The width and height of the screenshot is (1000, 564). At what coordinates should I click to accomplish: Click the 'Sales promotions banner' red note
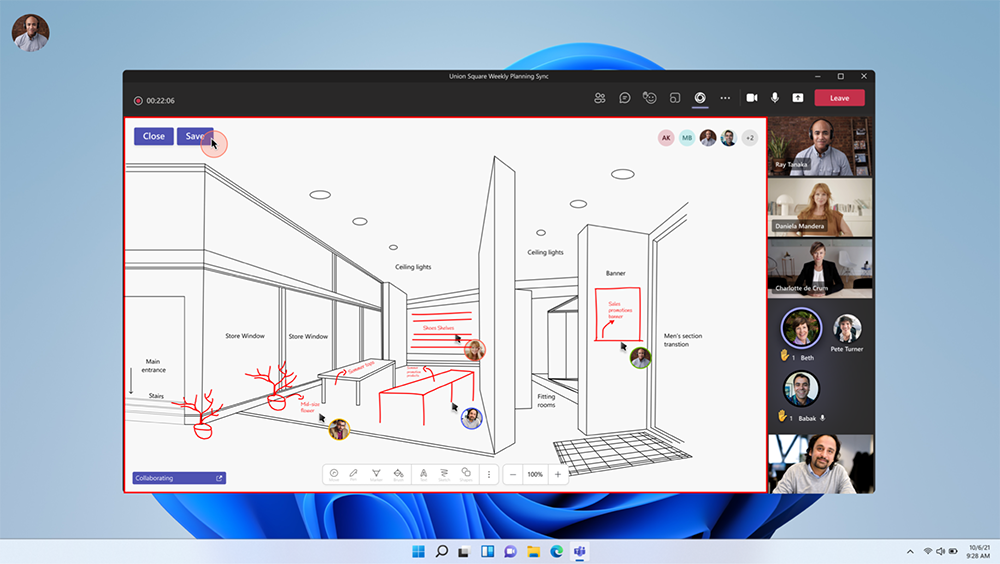(618, 310)
